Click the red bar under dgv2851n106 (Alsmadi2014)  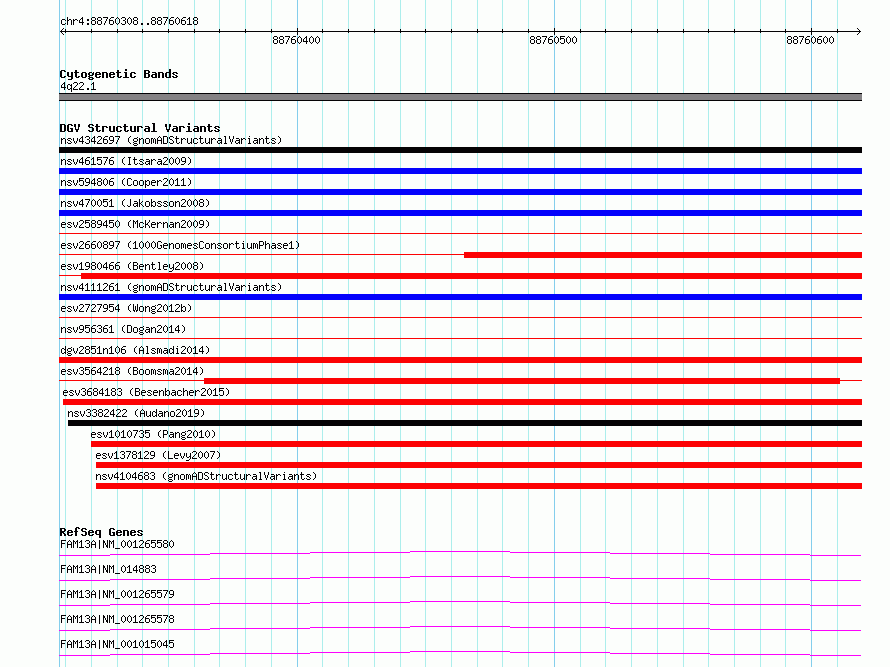[460, 360]
